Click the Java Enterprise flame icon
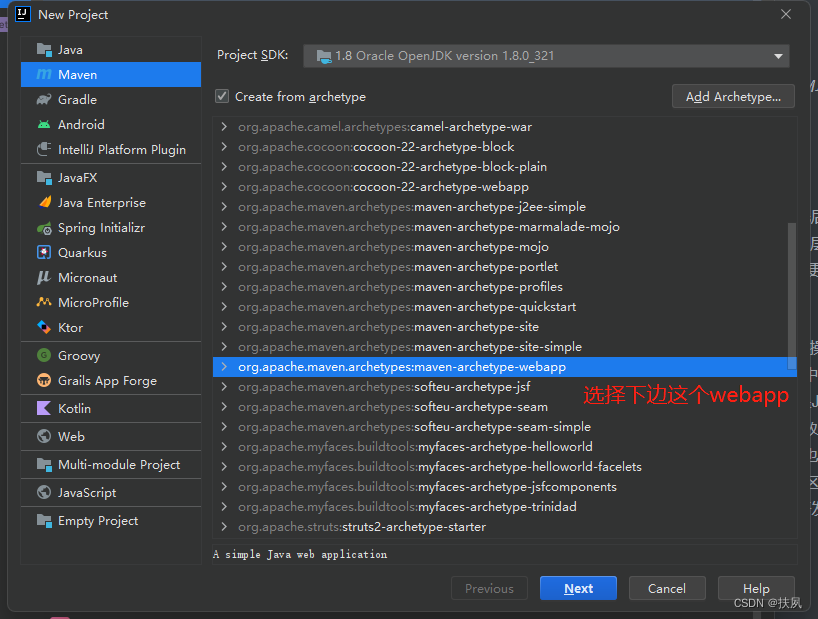 [44, 202]
